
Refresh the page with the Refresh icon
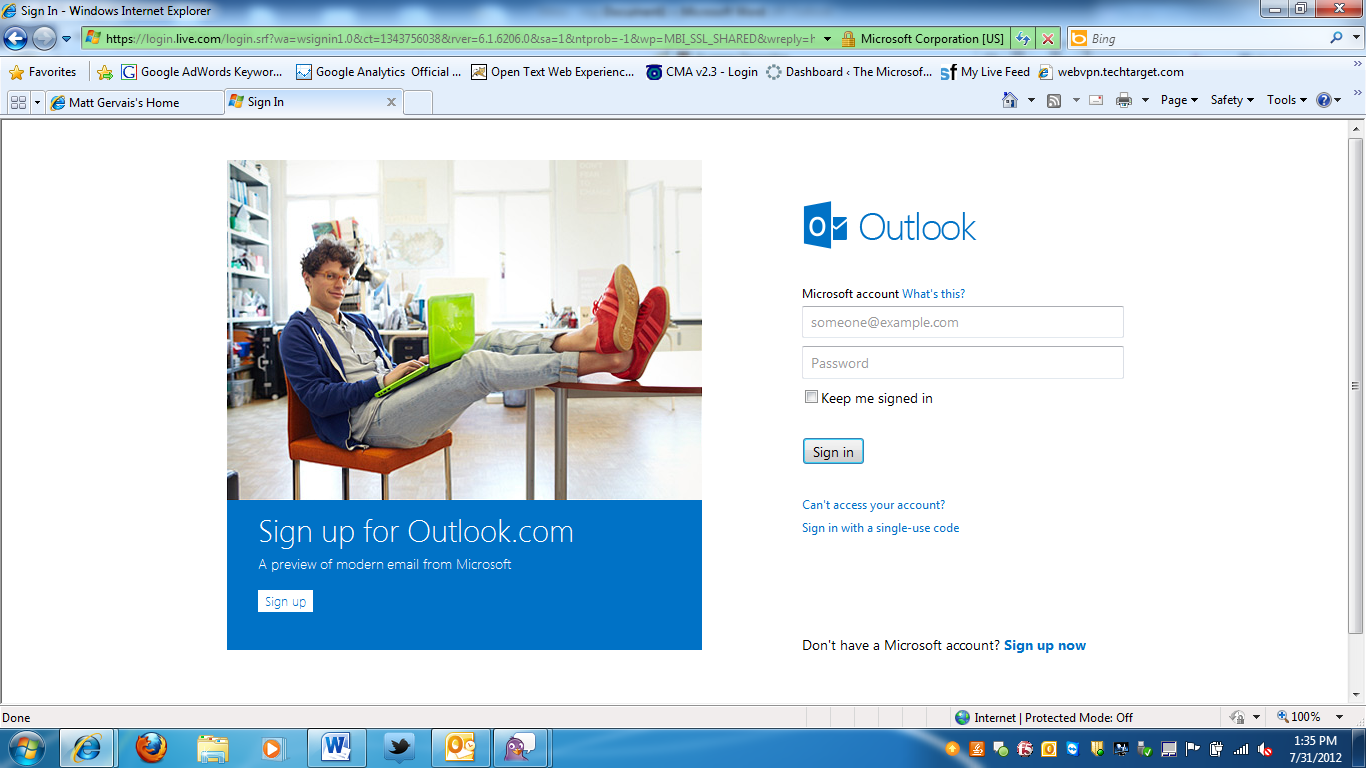point(1023,39)
